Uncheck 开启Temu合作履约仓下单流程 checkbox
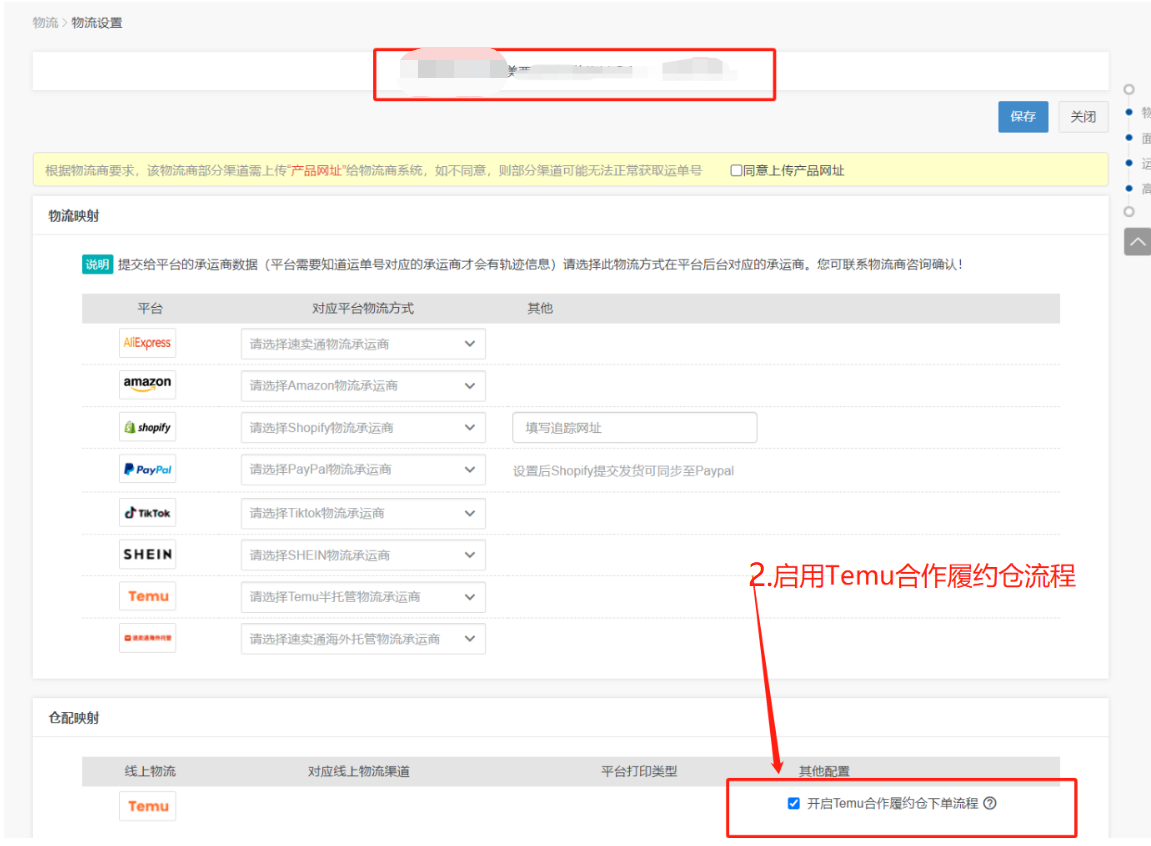The width and height of the screenshot is (1151, 846). pyautogui.click(x=794, y=803)
